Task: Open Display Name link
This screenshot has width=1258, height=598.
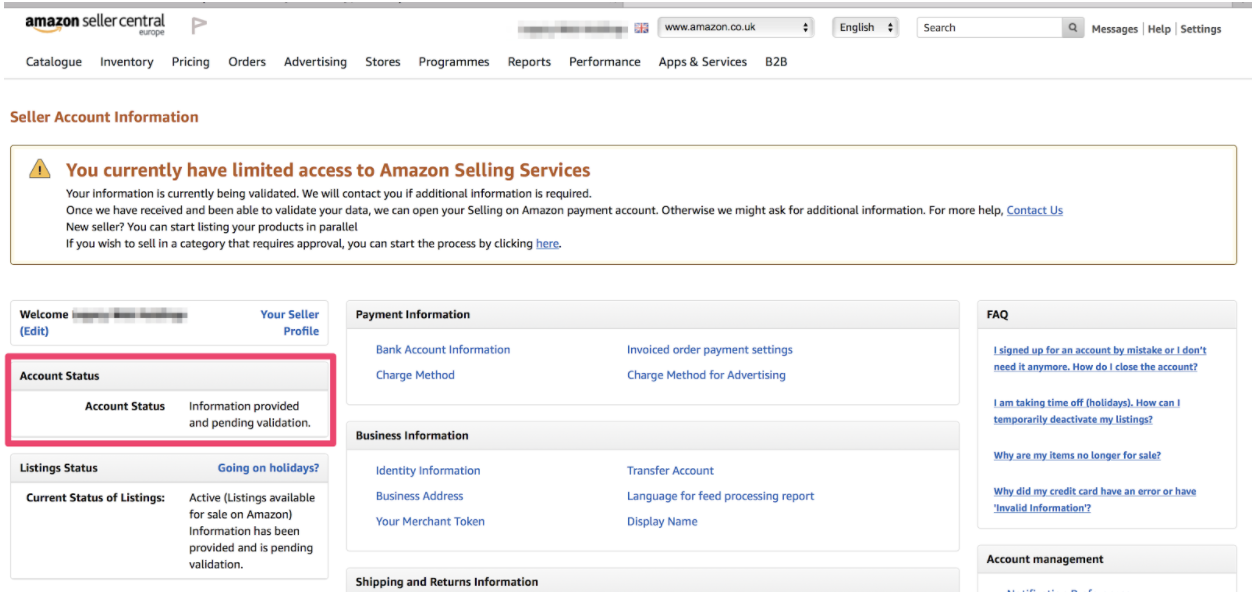Action: tap(662, 522)
